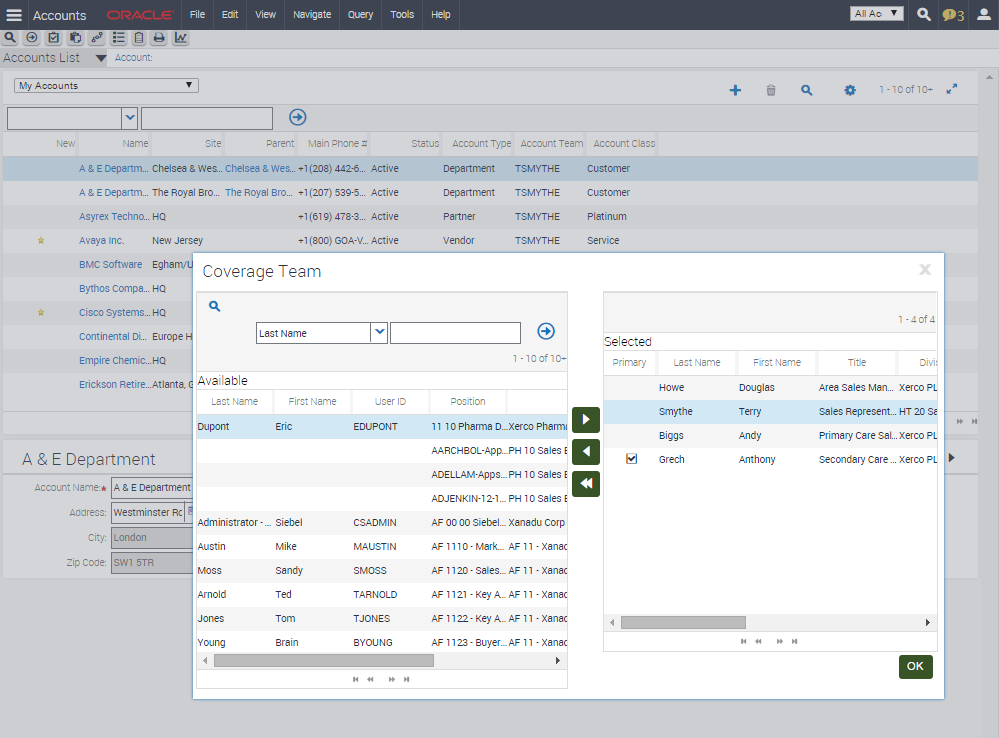
Task: Click the Coverage Team search text field
Action: (455, 333)
